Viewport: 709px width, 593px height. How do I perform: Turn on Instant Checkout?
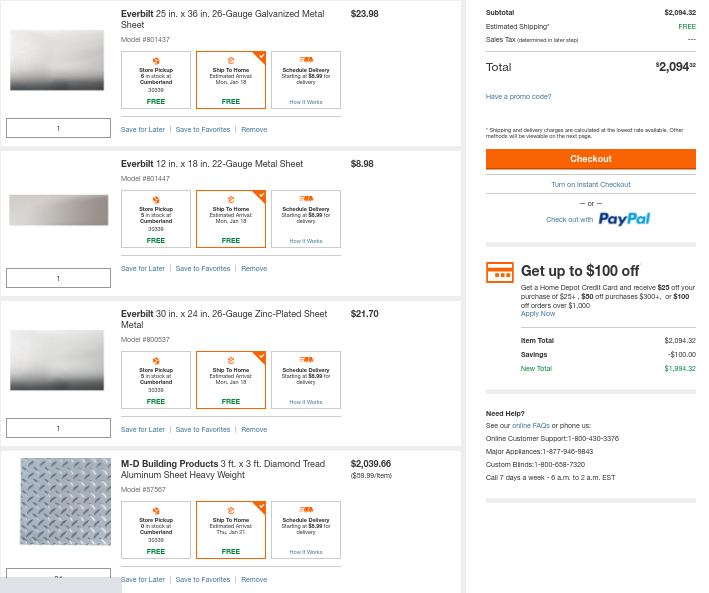click(x=590, y=185)
